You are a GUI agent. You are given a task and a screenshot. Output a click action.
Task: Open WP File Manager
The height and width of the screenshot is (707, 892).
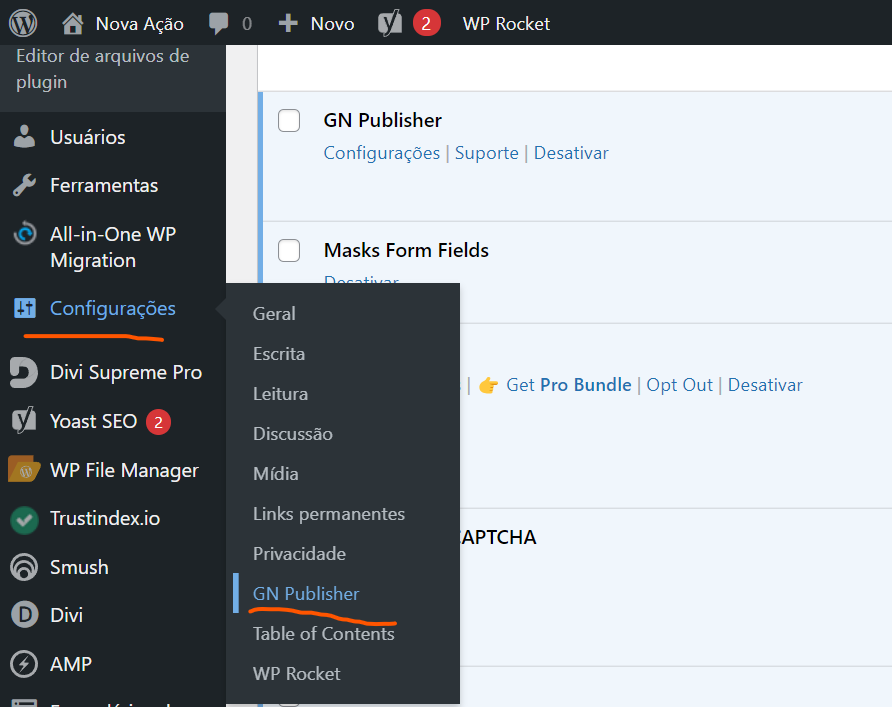[28, 470]
